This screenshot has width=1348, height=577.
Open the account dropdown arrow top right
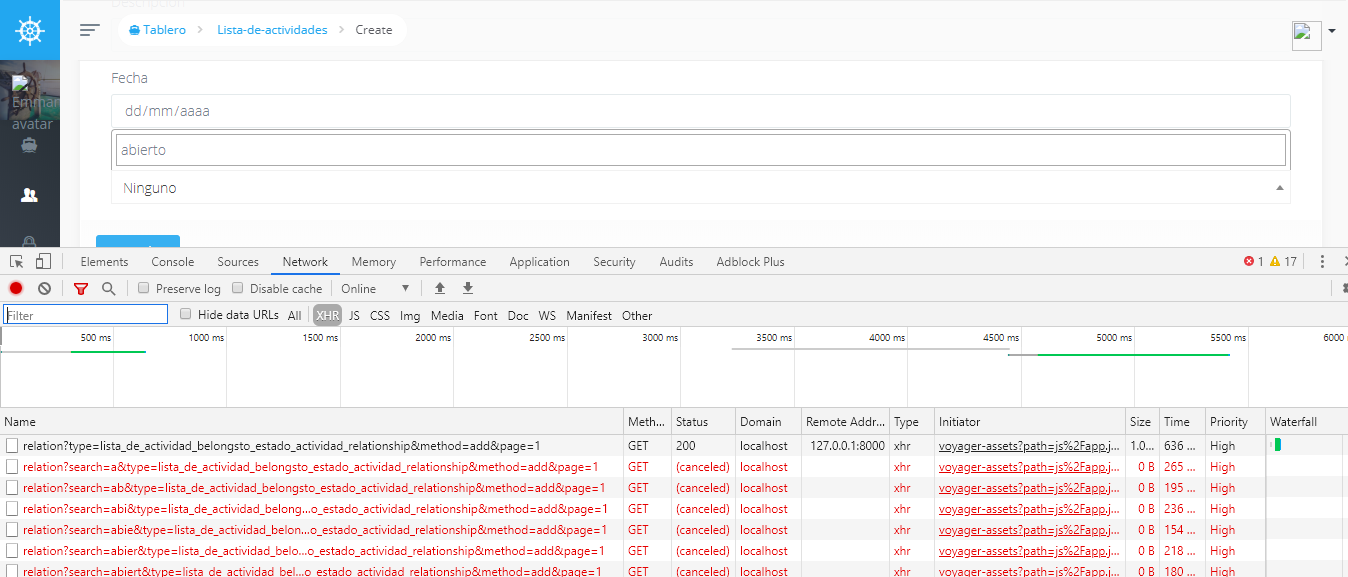point(1331,32)
